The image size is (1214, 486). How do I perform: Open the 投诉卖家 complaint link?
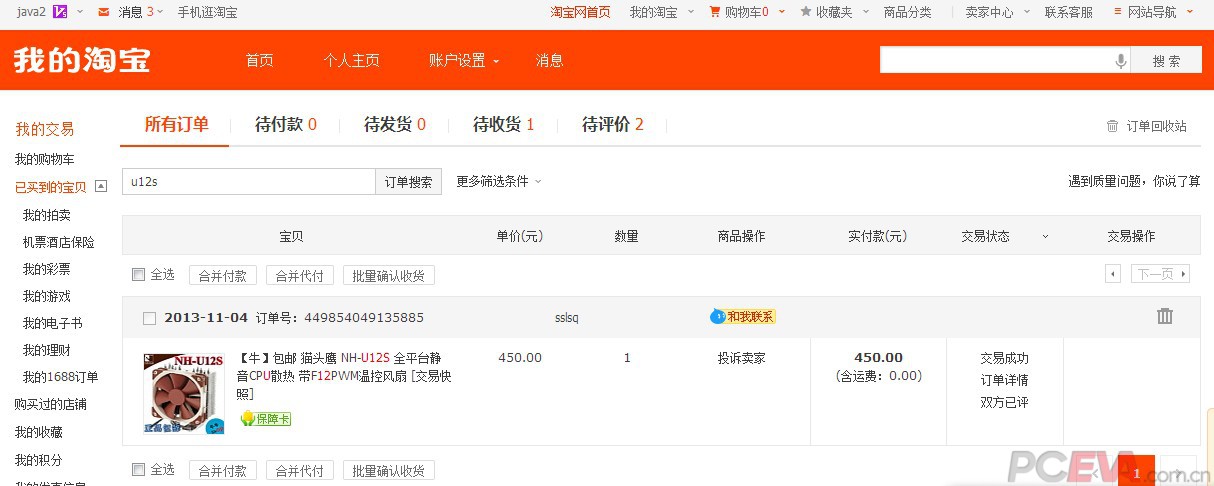741,357
